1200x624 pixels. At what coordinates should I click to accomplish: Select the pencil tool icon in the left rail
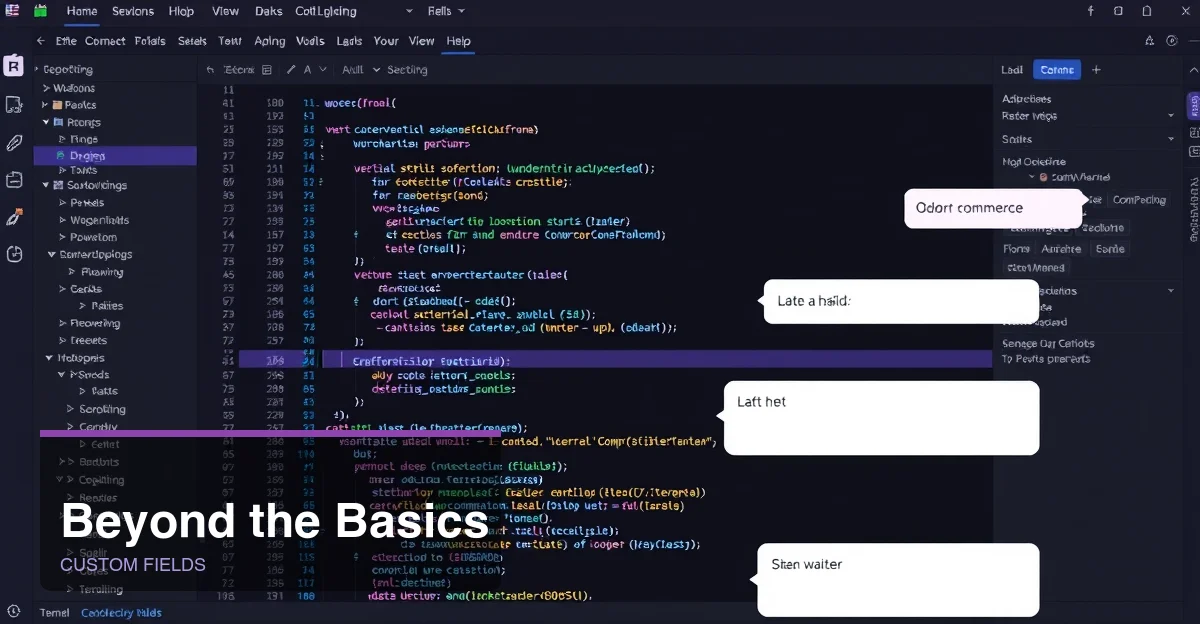(14, 143)
